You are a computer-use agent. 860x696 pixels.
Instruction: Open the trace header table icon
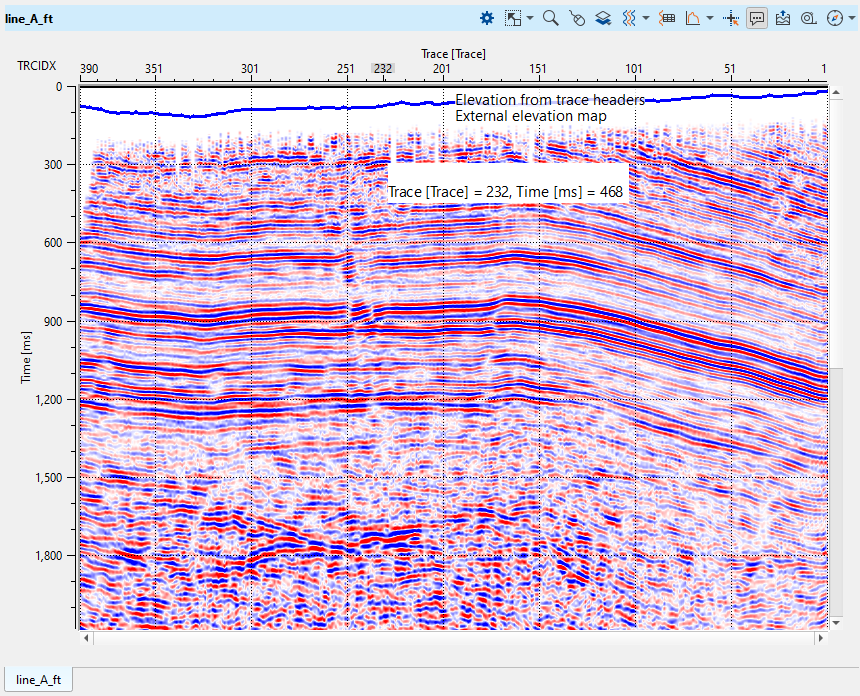668,18
